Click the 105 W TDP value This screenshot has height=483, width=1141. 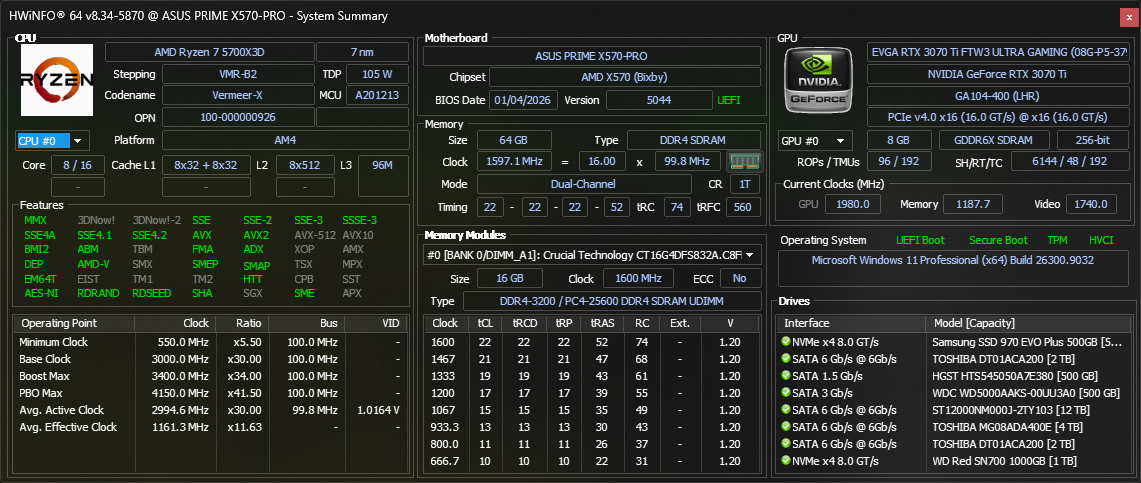point(377,74)
